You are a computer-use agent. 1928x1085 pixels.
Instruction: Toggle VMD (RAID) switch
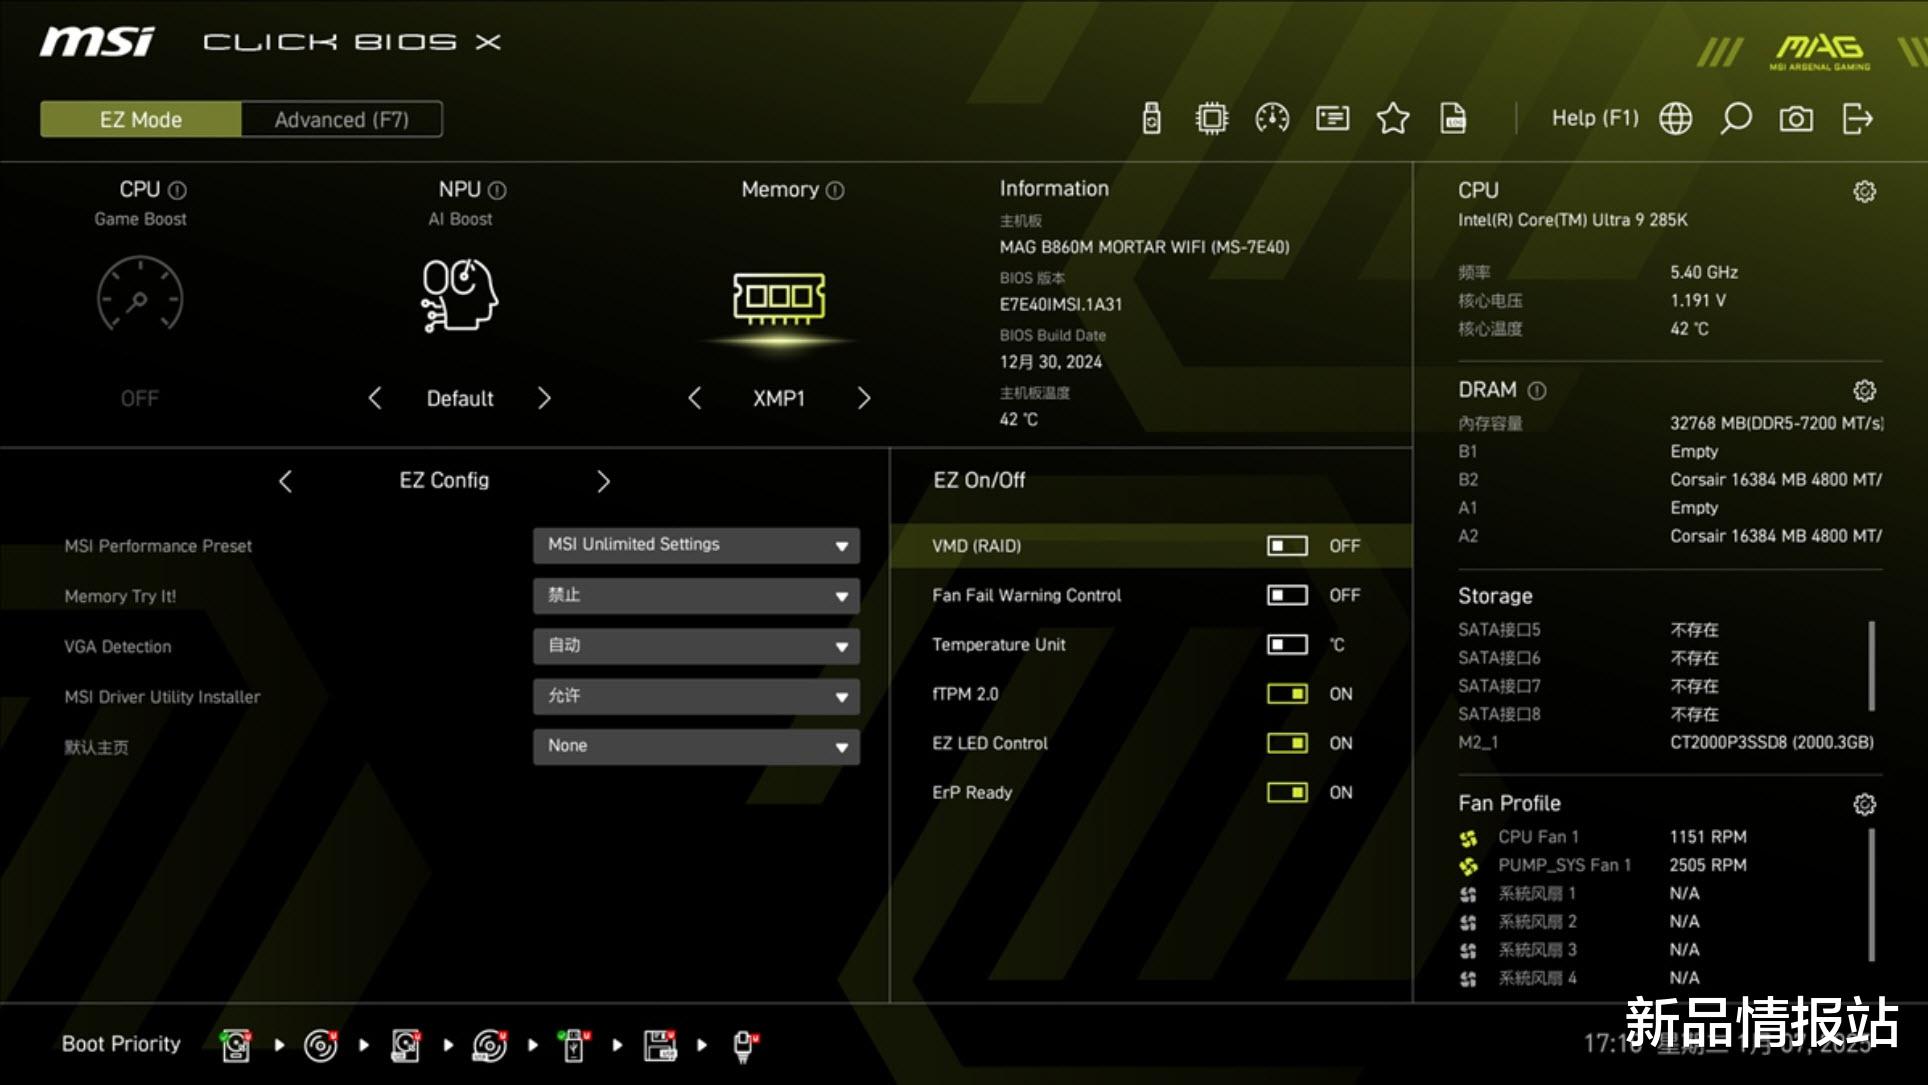click(x=1287, y=546)
